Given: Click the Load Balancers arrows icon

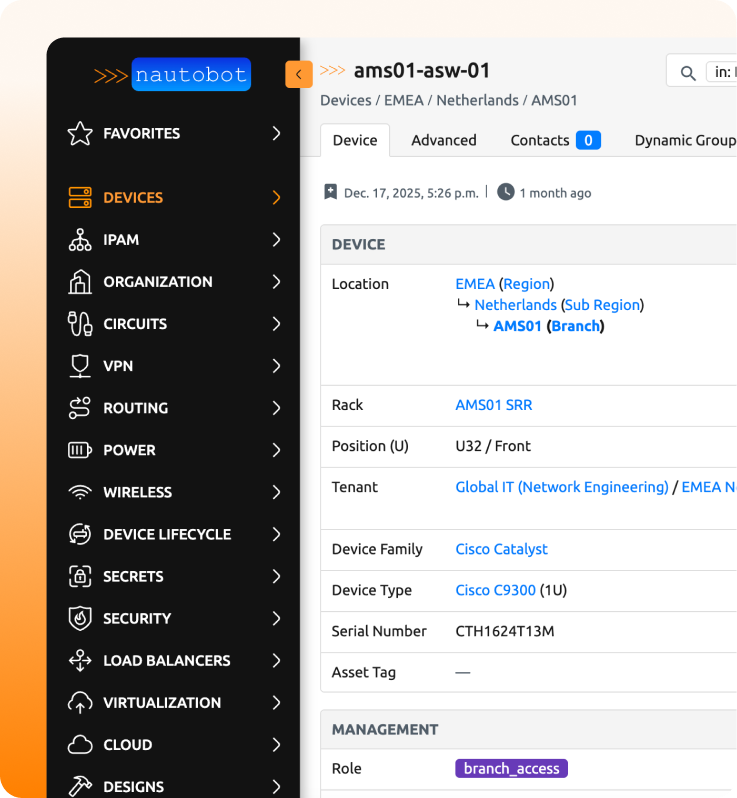Looking at the screenshot, I should [80, 660].
